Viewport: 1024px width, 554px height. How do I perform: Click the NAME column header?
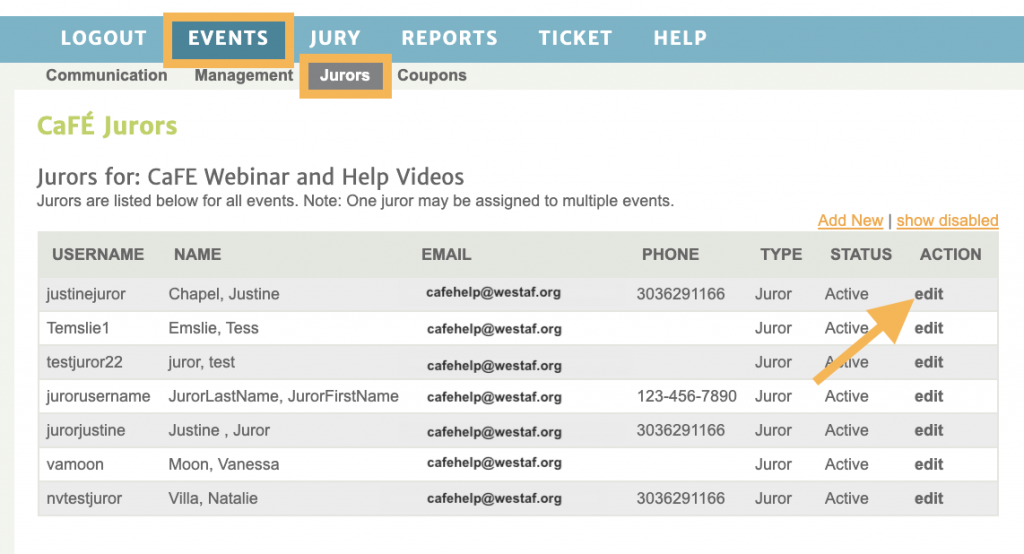tap(197, 254)
